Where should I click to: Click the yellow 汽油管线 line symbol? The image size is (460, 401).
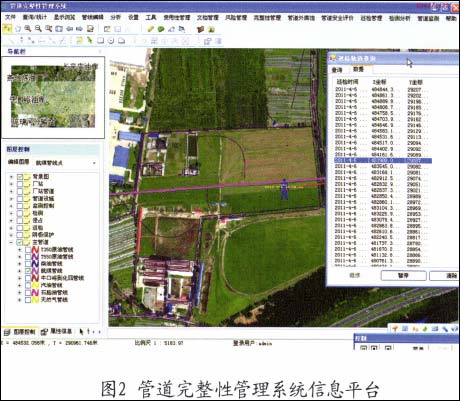point(36,285)
